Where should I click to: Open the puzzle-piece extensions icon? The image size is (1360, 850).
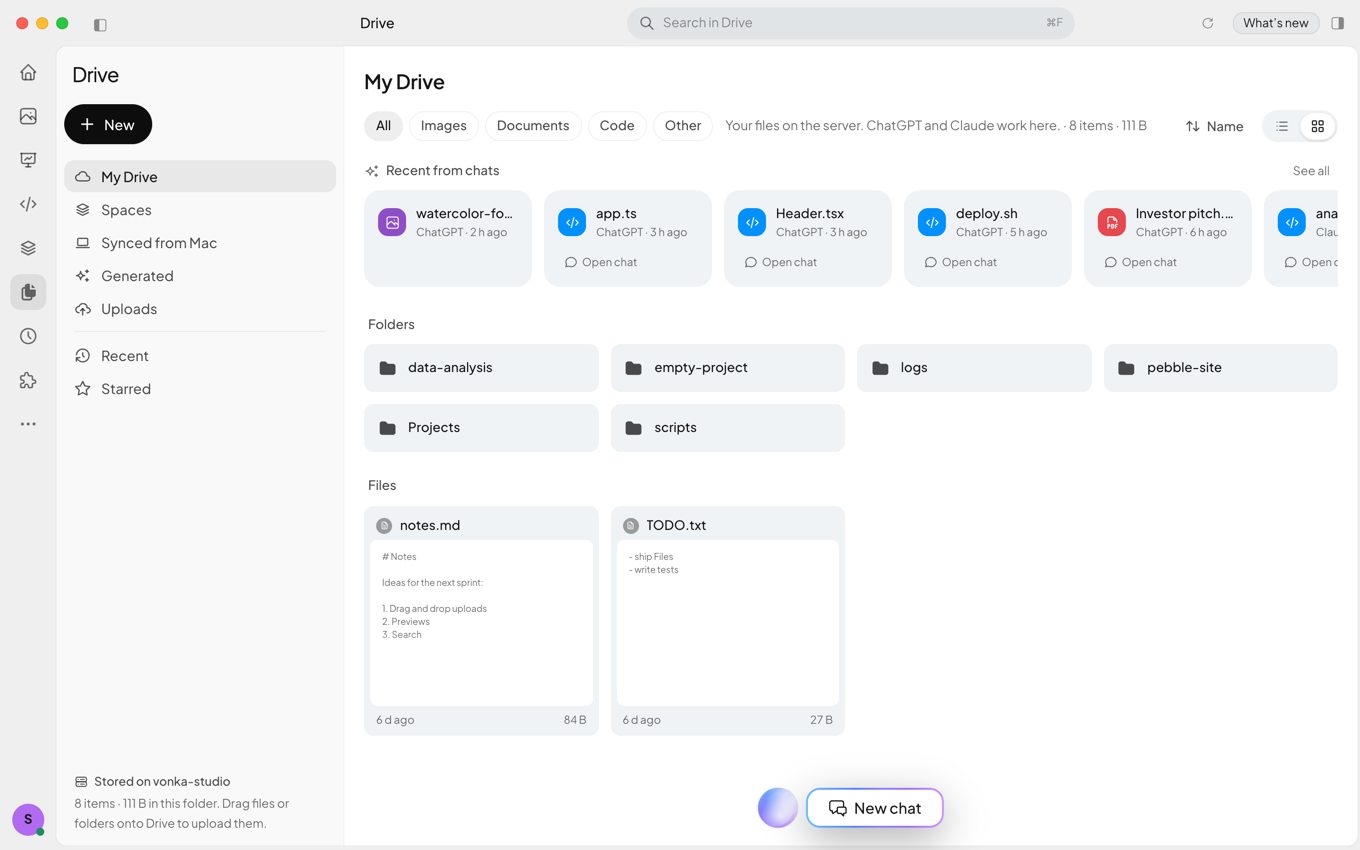(28, 380)
